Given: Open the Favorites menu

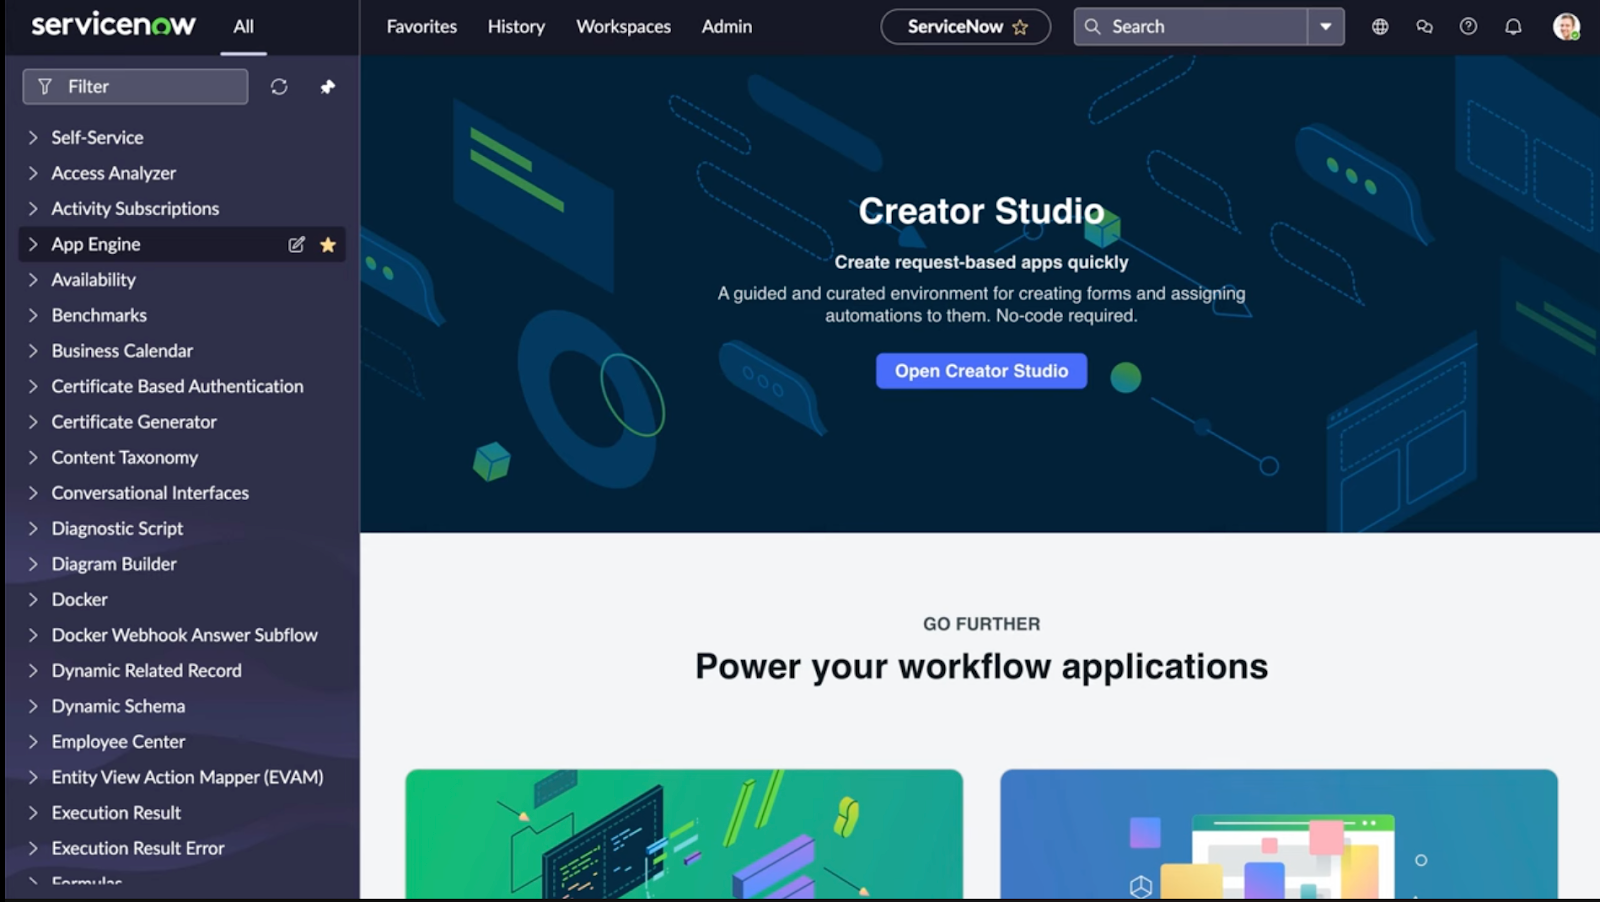Looking at the screenshot, I should [x=422, y=27].
